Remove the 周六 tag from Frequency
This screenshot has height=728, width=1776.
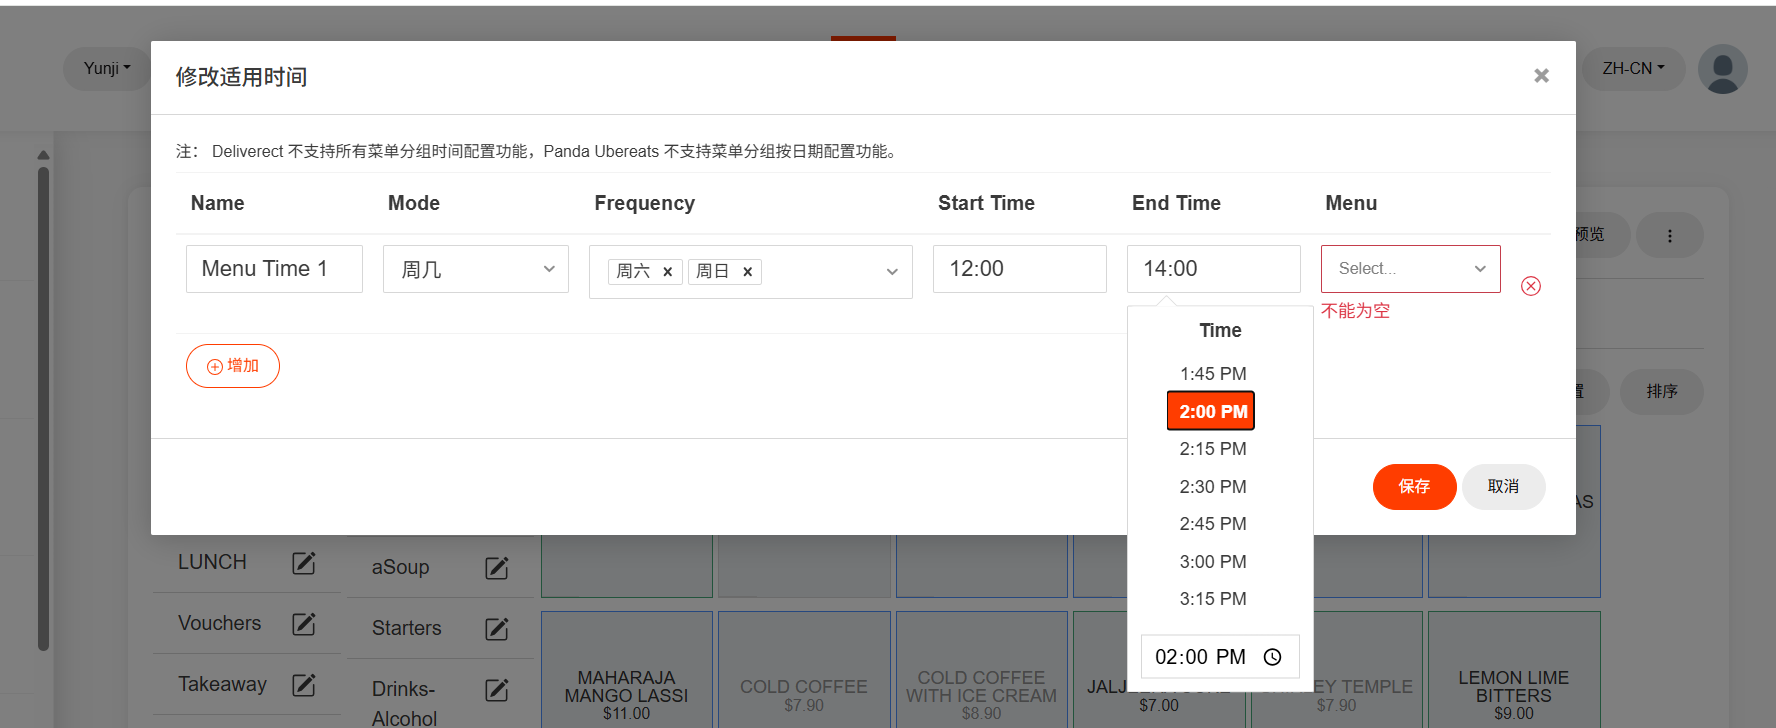667,272
